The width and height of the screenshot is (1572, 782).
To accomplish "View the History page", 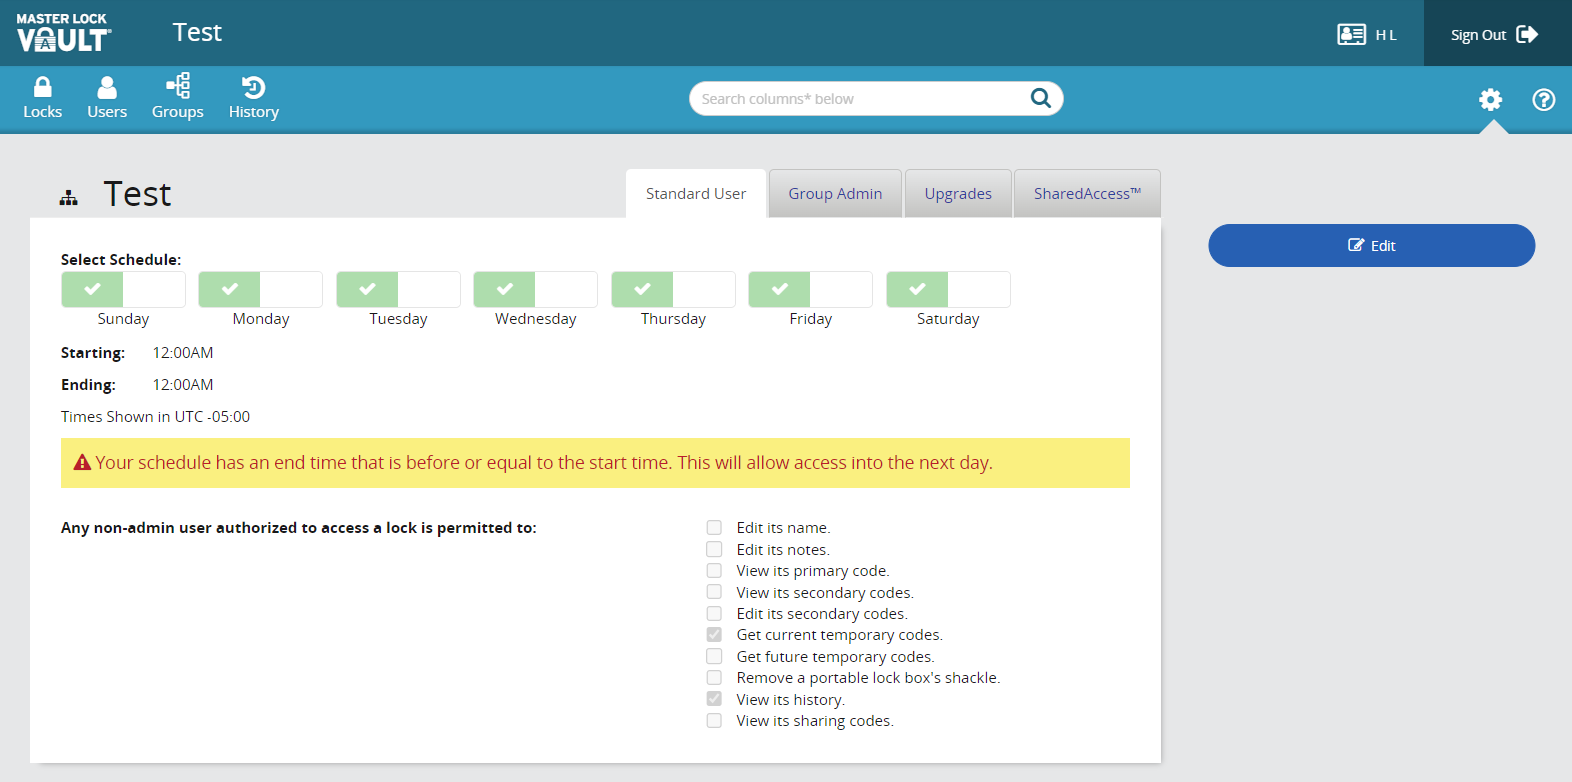I will point(253,98).
